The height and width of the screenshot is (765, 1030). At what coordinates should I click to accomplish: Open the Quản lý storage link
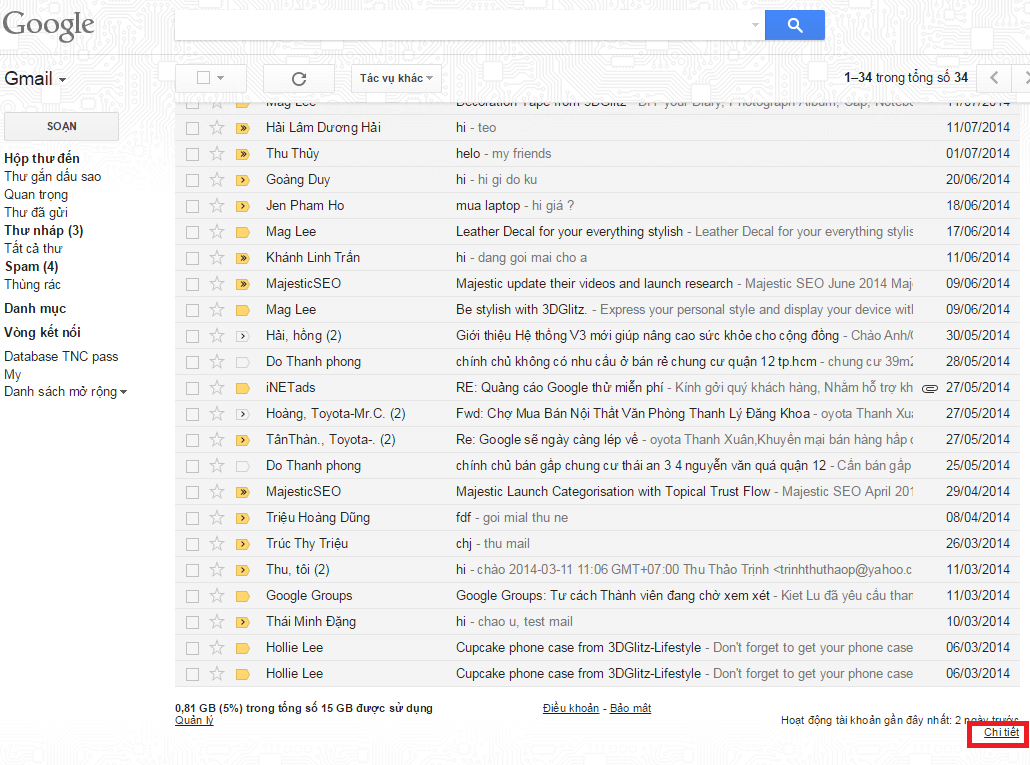(194, 720)
